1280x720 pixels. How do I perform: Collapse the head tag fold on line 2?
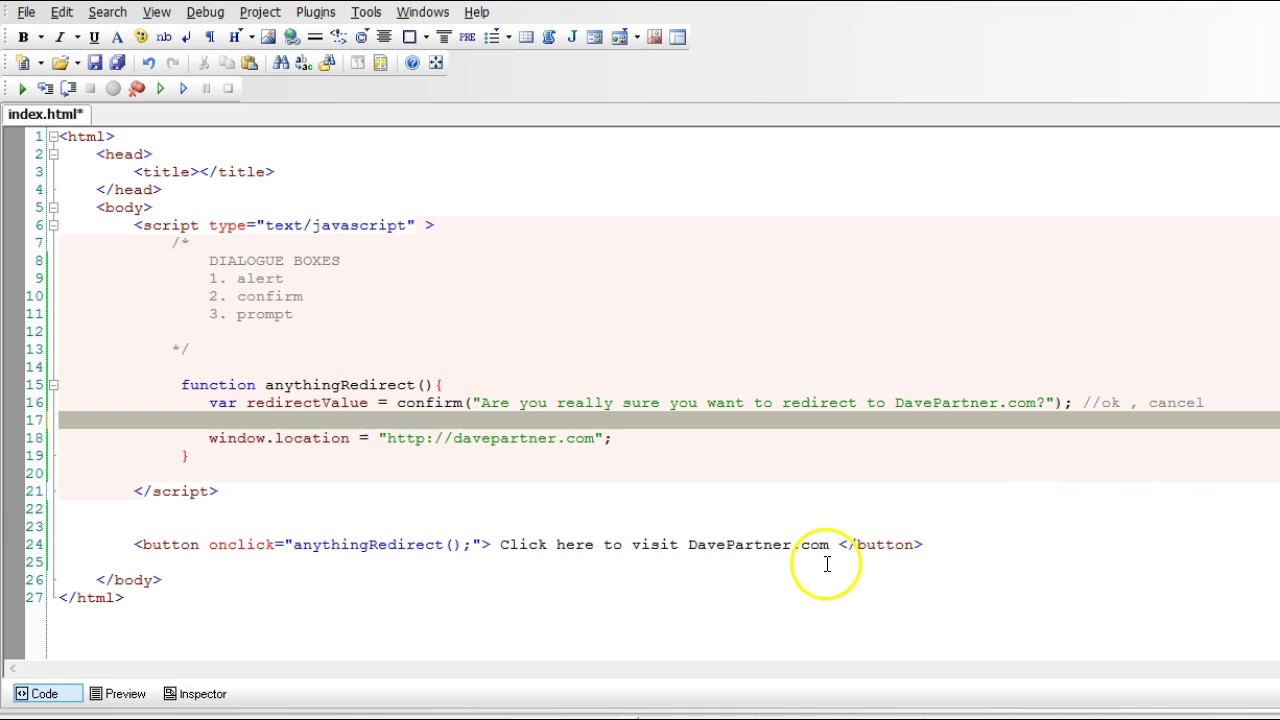53,154
